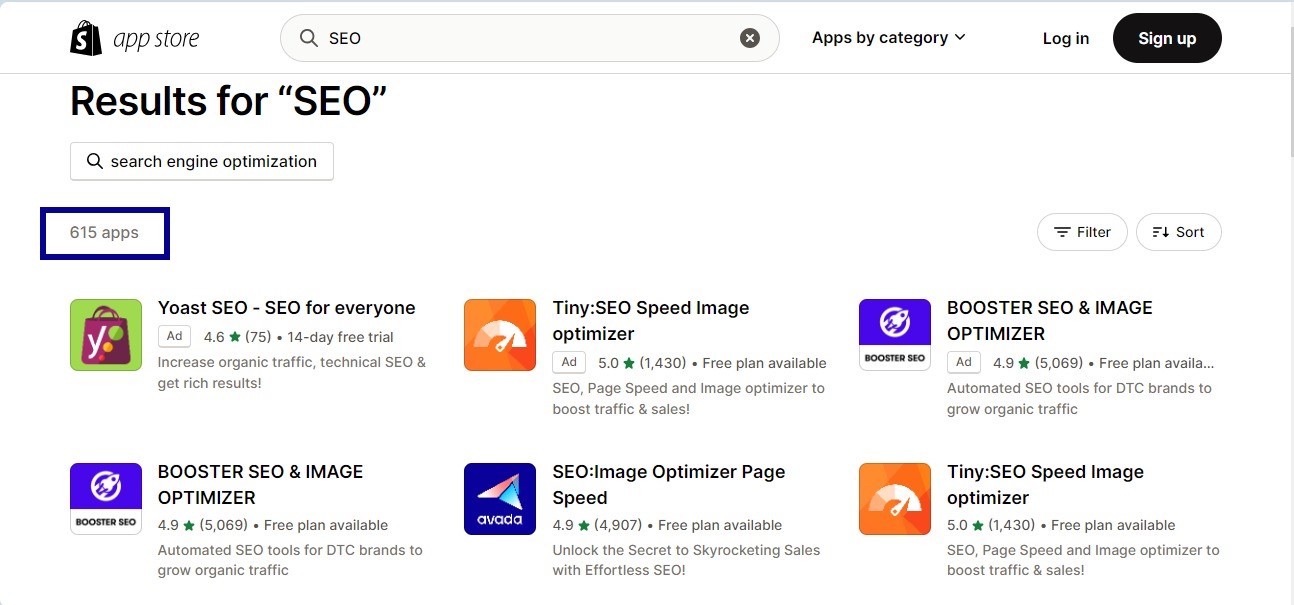Viewport: 1294px width, 605px height.
Task: Click the Increase organic traffic description text
Action: (291, 372)
